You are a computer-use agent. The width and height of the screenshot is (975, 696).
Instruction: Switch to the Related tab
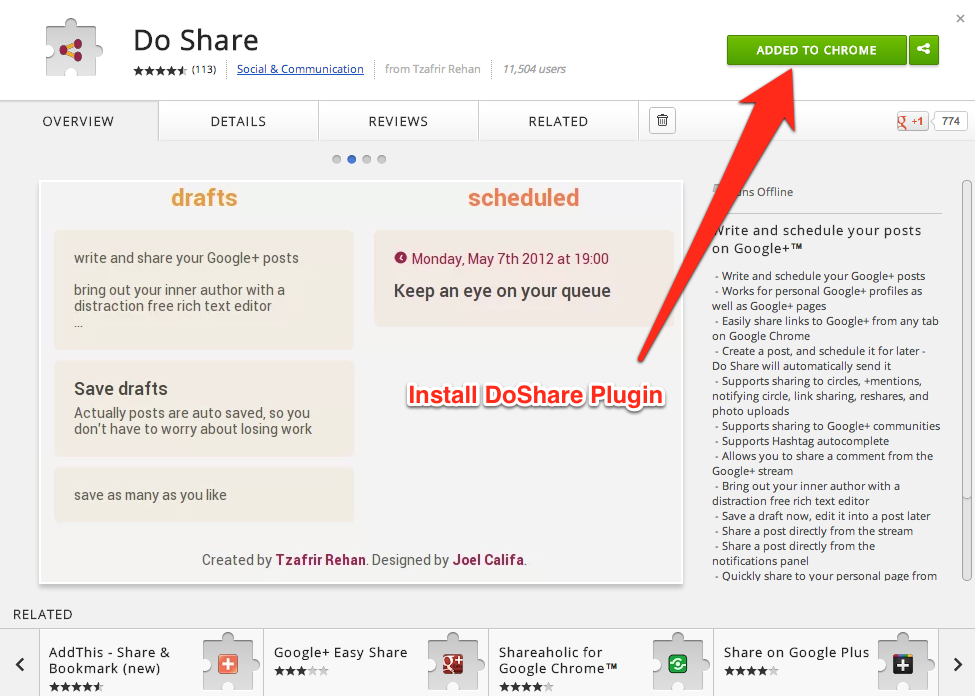558,121
